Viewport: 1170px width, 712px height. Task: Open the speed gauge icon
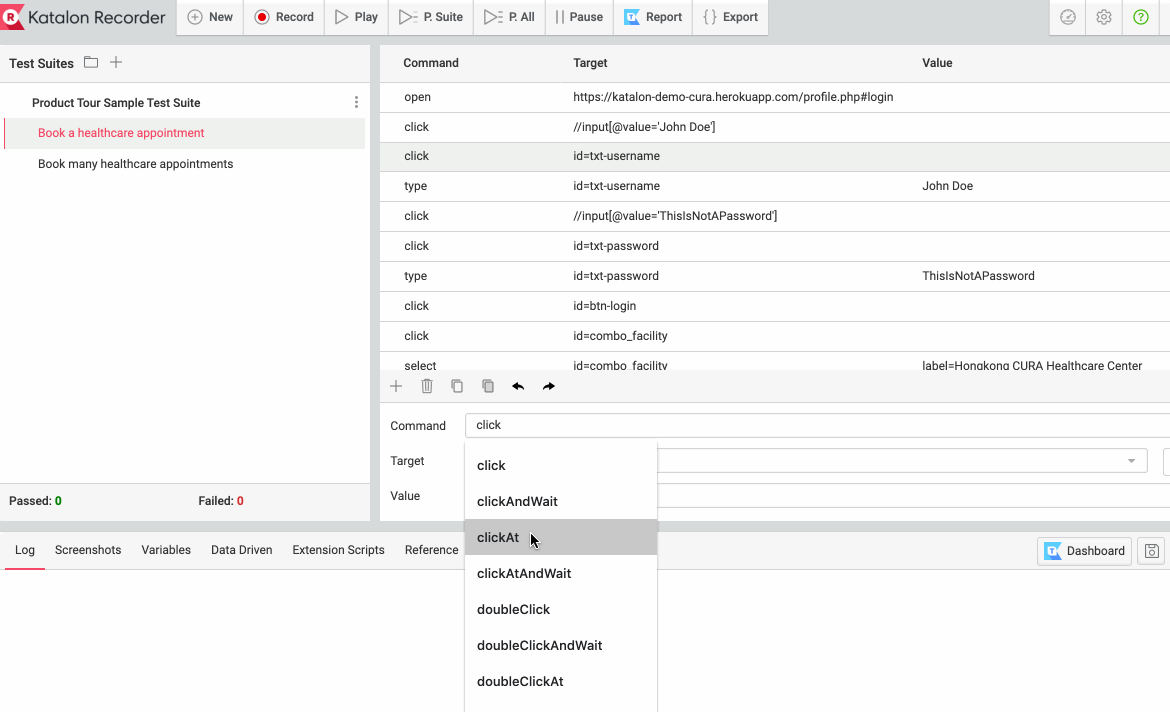(1068, 16)
